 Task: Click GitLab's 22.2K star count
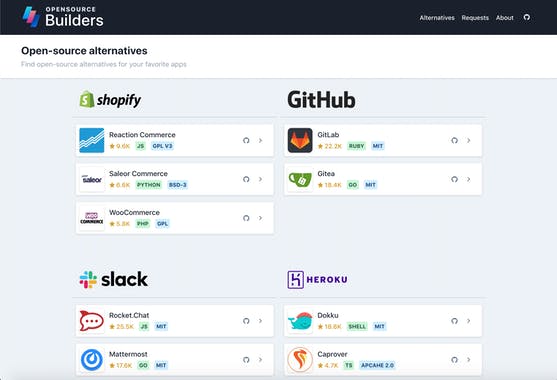pos(330,146)
